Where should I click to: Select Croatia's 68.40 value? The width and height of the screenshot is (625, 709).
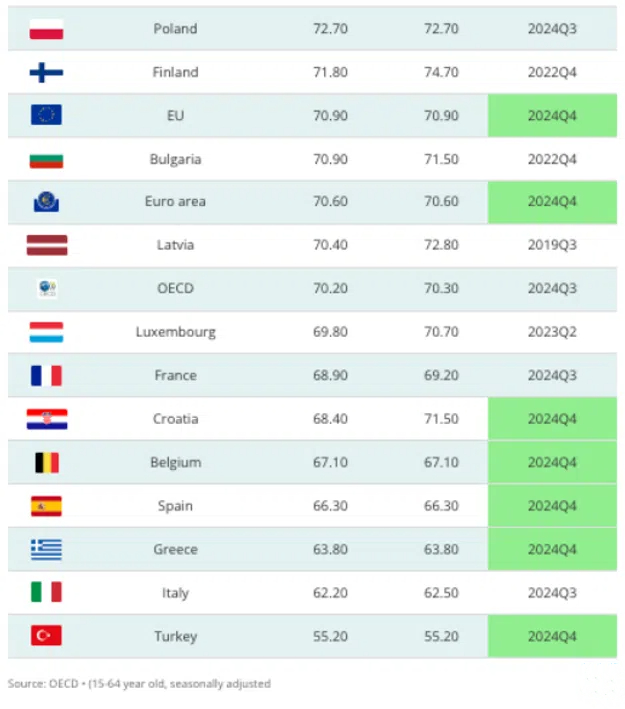(x=331, y=419)
